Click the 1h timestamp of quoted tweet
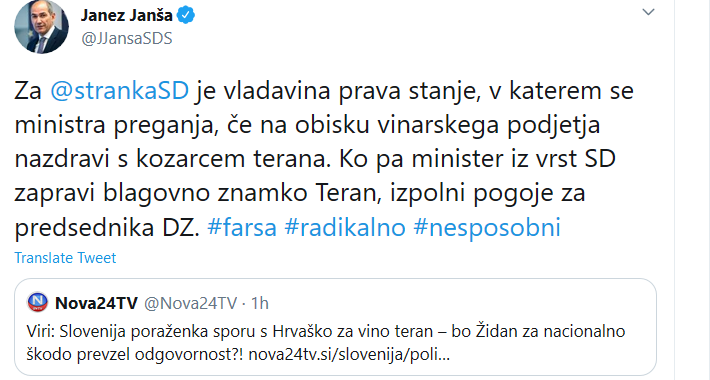Image resolution: width=710 pixels, height=380 pixels. [259, 303]
